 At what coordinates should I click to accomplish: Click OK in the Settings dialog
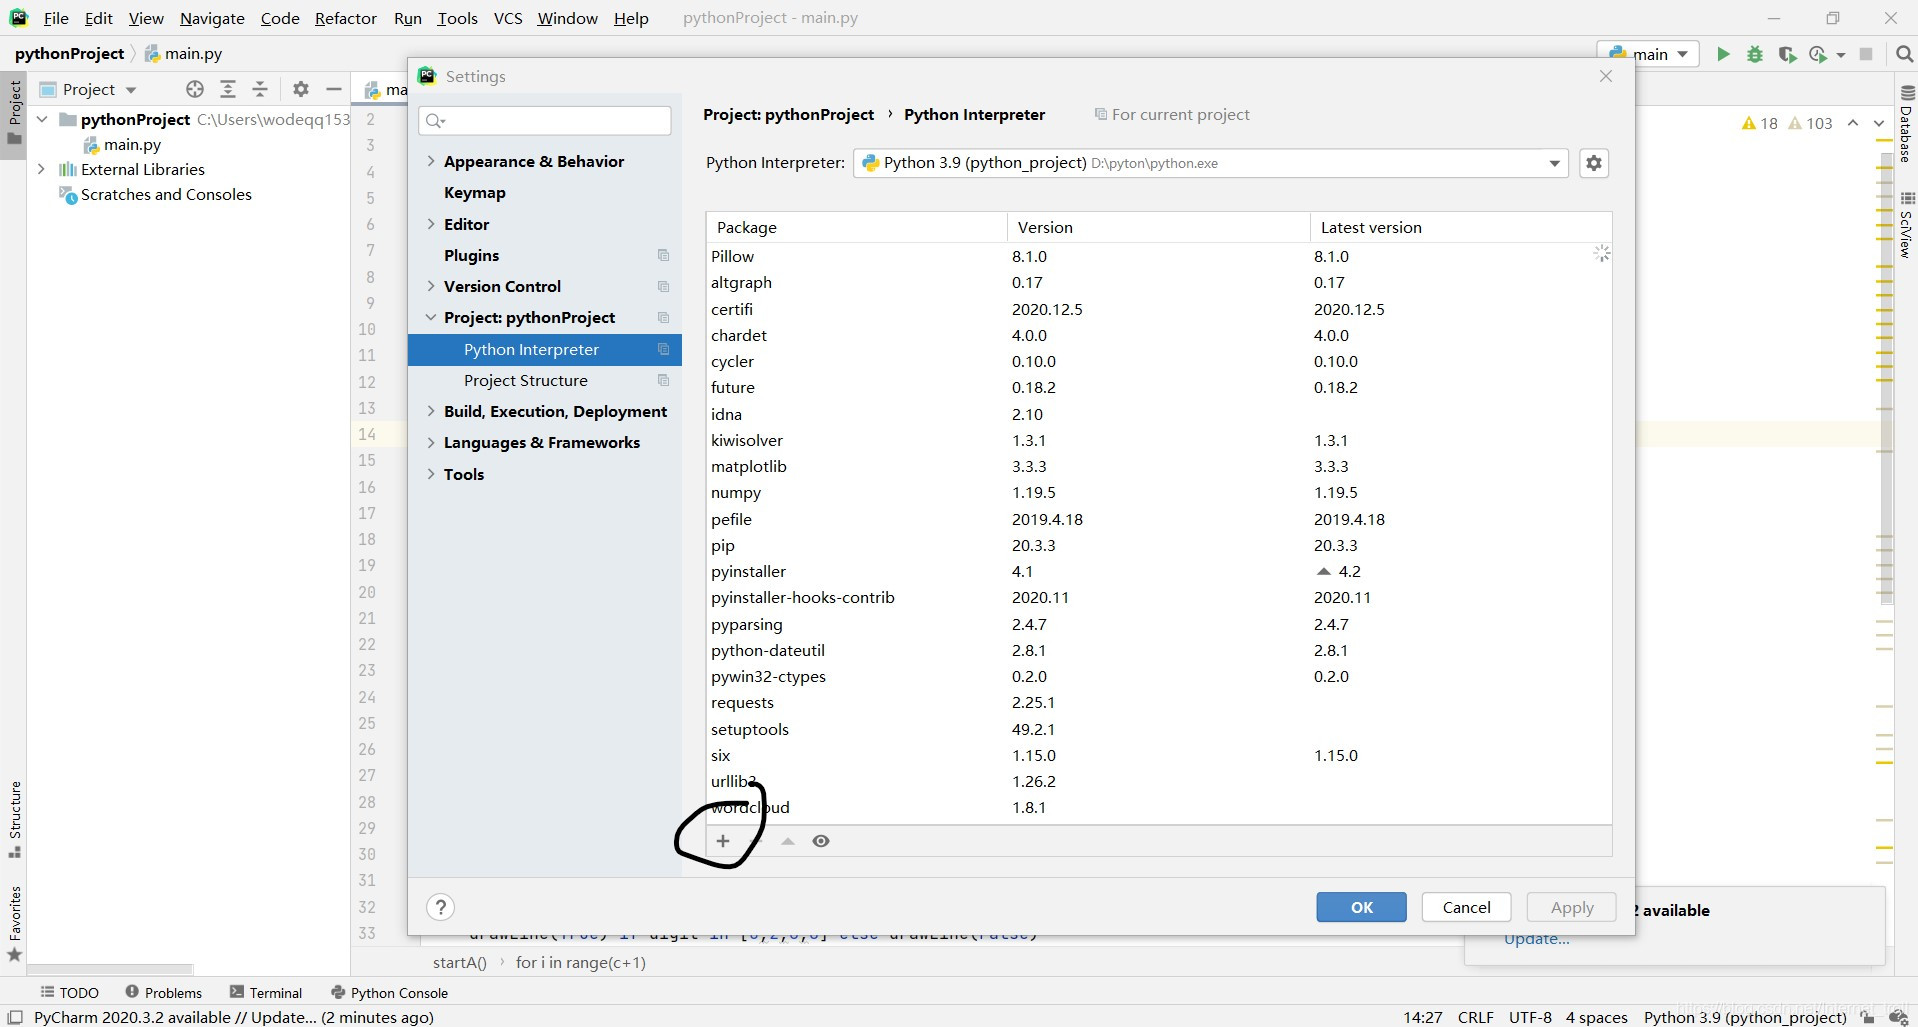click(x=1361, y=907)
